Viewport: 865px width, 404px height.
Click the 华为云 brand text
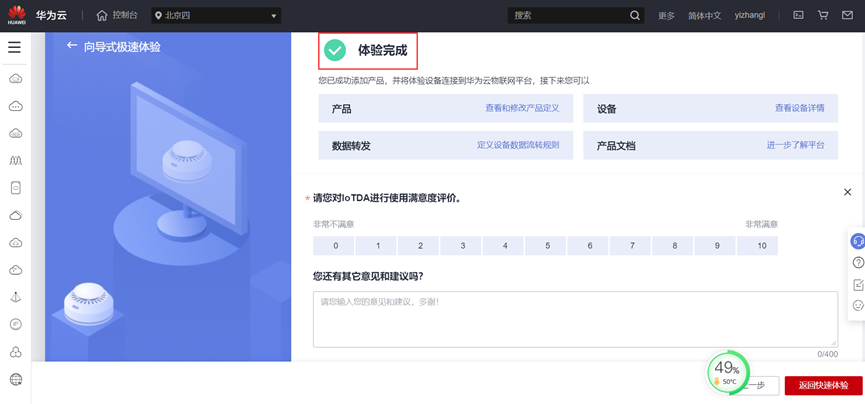pos(51,15)
